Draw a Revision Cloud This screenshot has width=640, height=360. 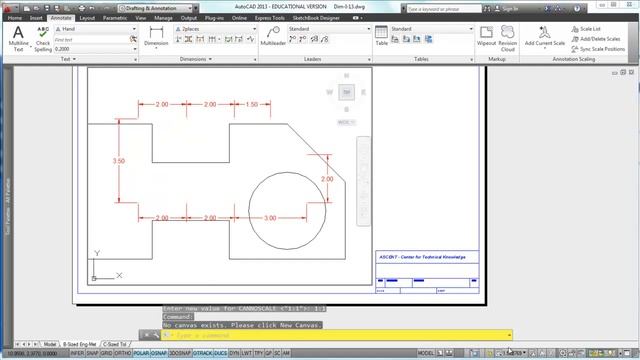click(508, 38)
